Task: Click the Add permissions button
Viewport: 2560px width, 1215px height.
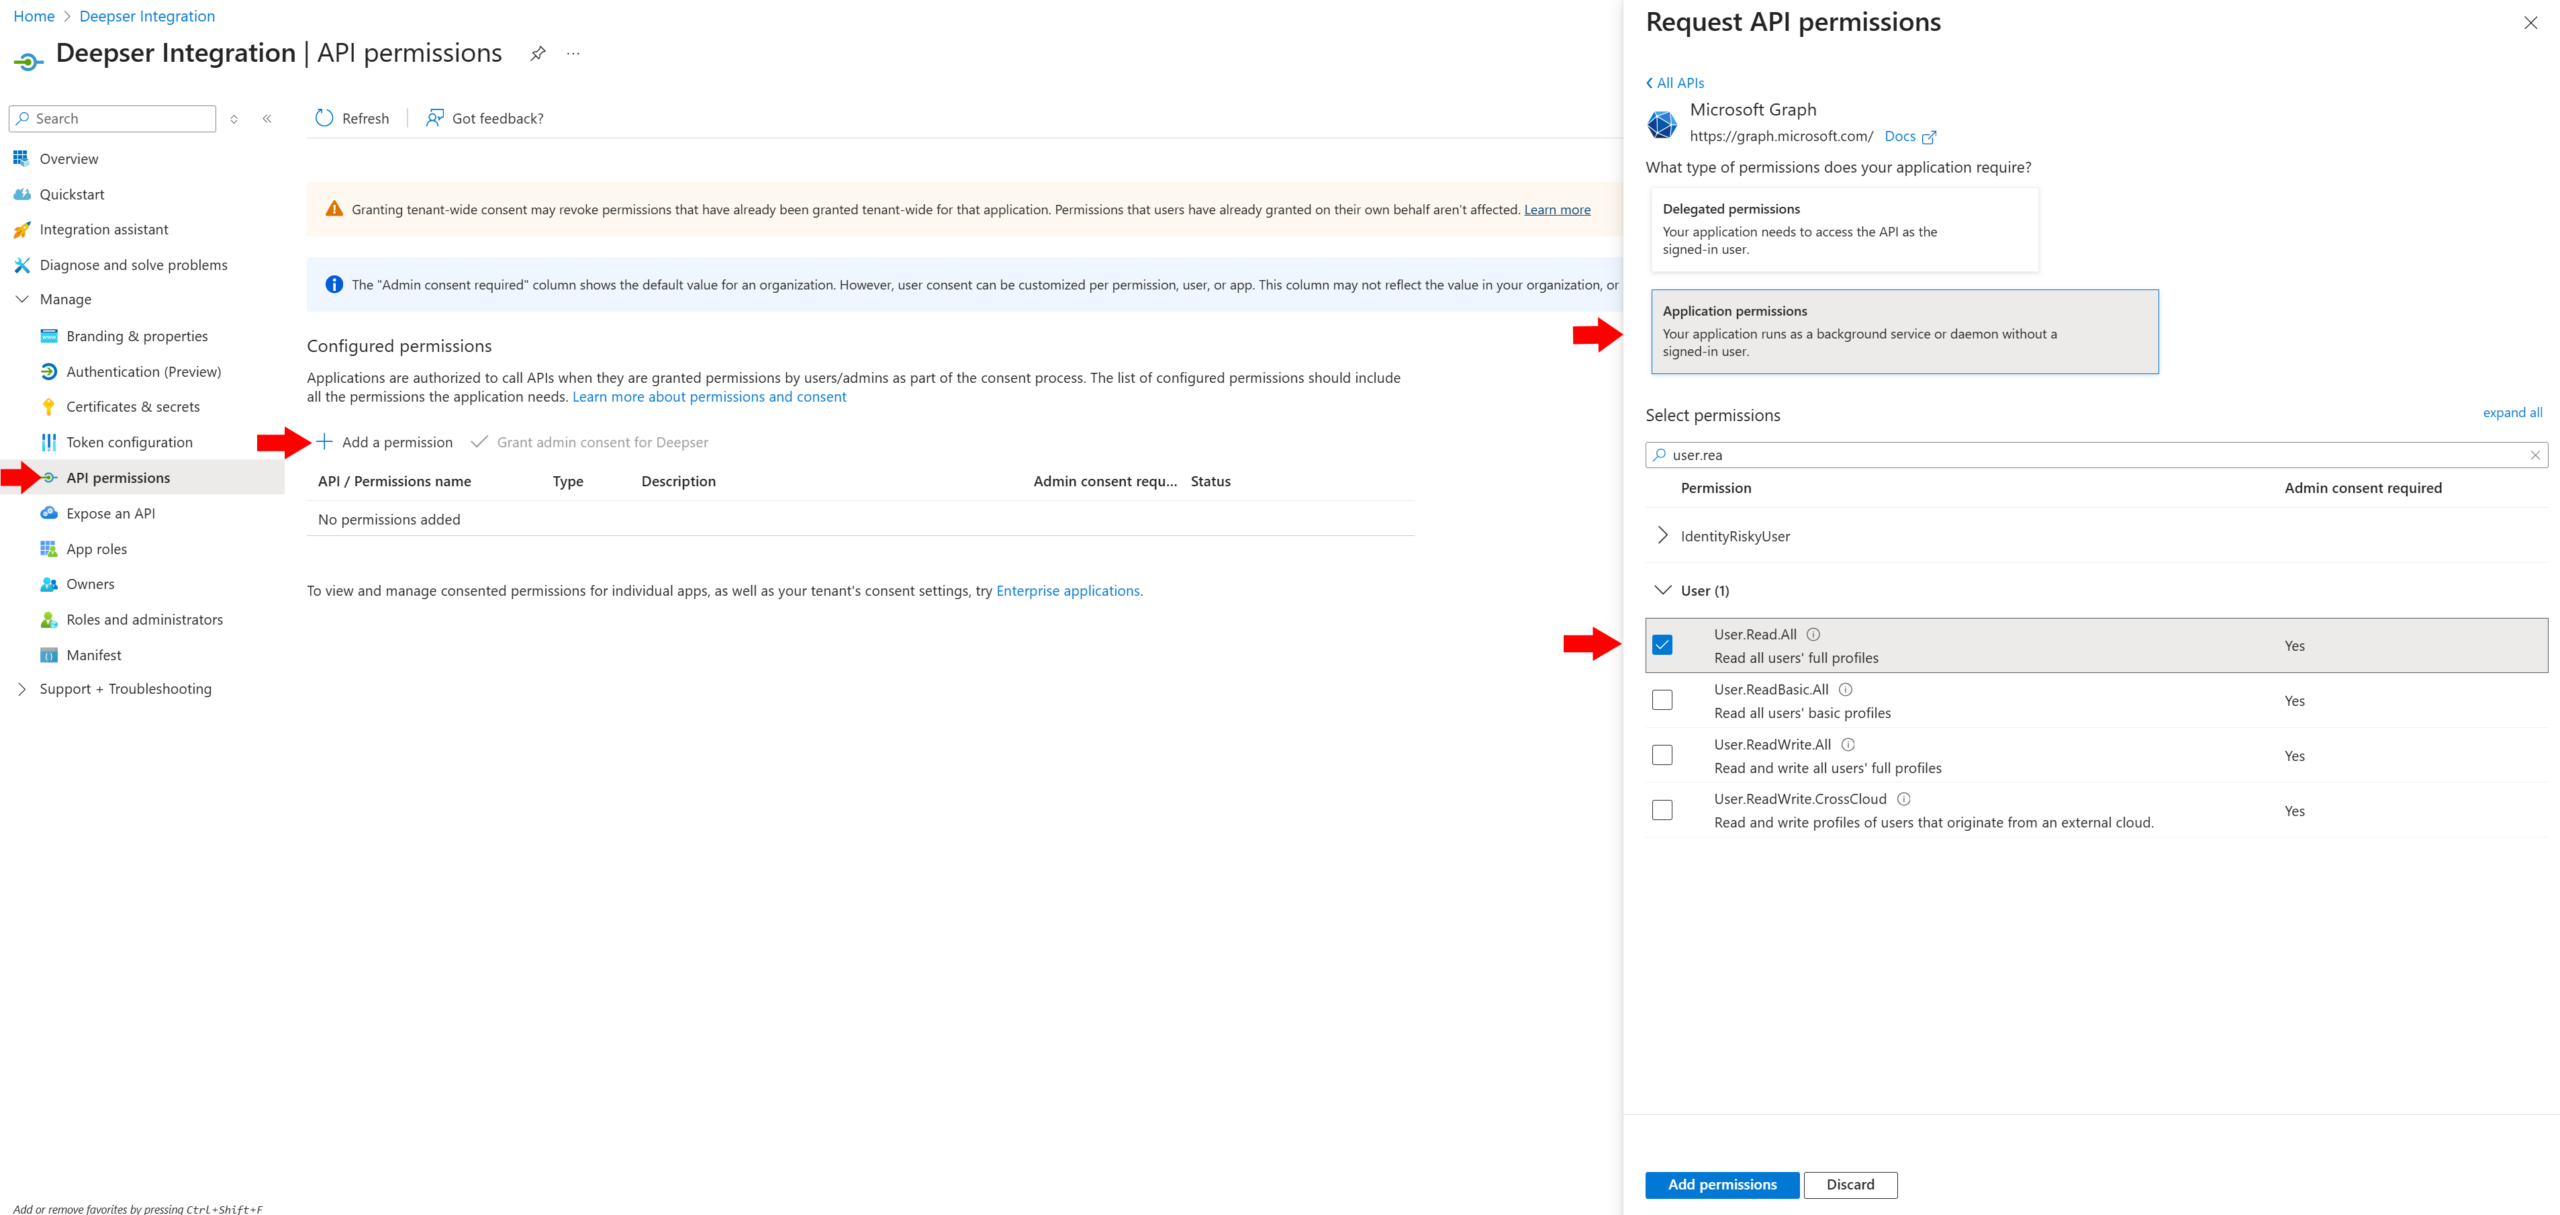Action: click(1722, 1185)
